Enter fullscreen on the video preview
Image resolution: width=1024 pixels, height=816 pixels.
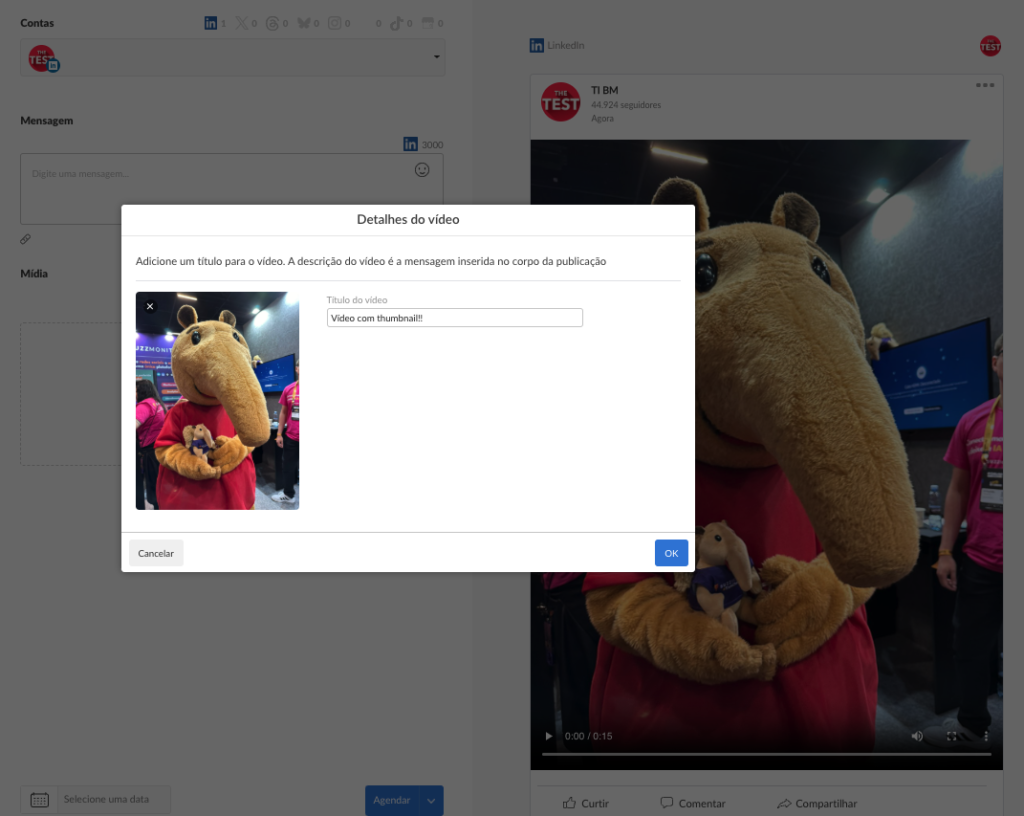point(952,736)
